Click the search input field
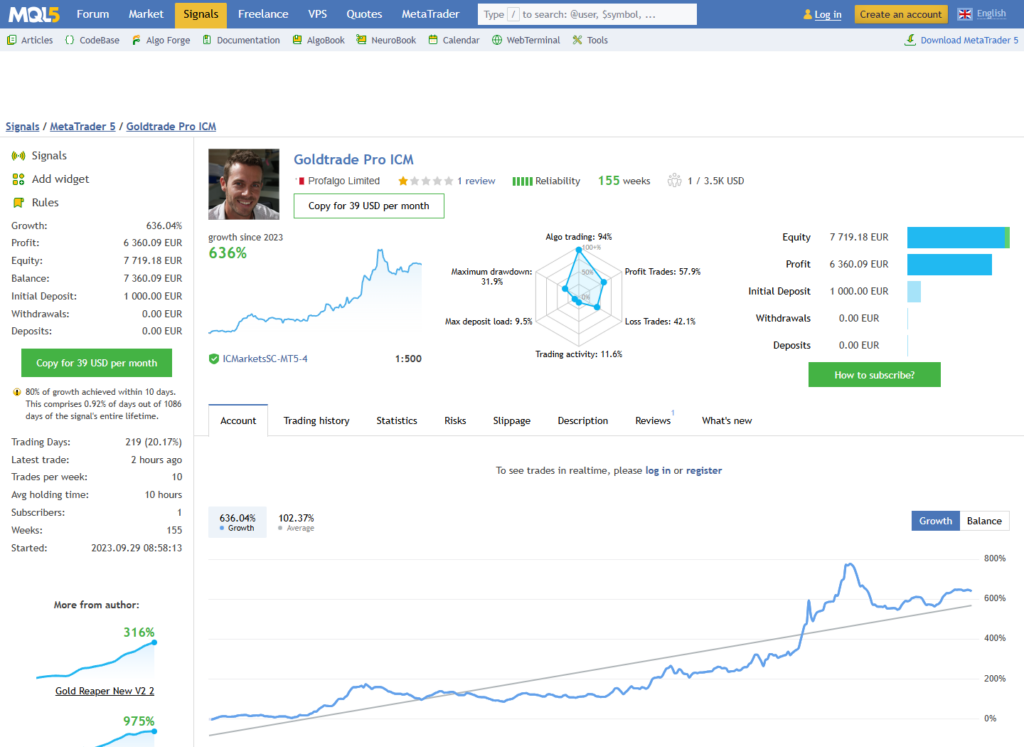Viewport: 1024px width, 747px height. pos(587,14)
